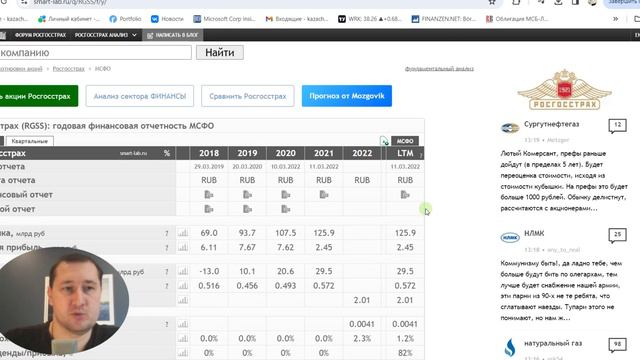Click the green акции Росгосстрах button
The image size is (640, 360).
pos(38,96)
